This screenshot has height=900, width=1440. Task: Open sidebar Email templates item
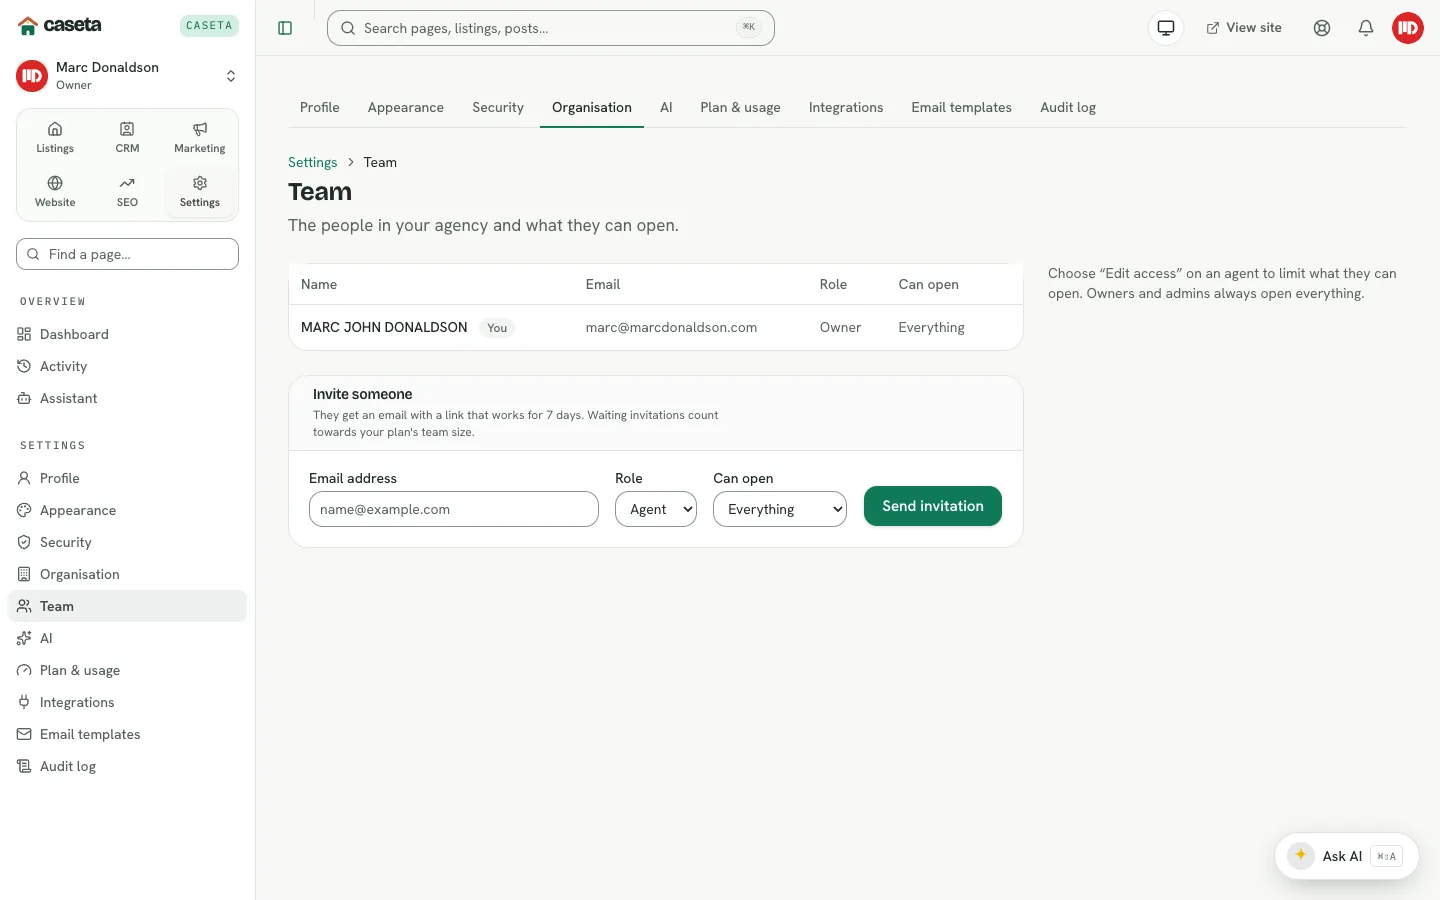[x=127, y=734]
